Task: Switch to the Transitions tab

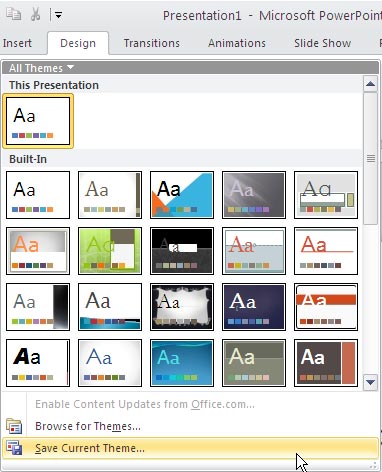Action: (x=152, y=43)
